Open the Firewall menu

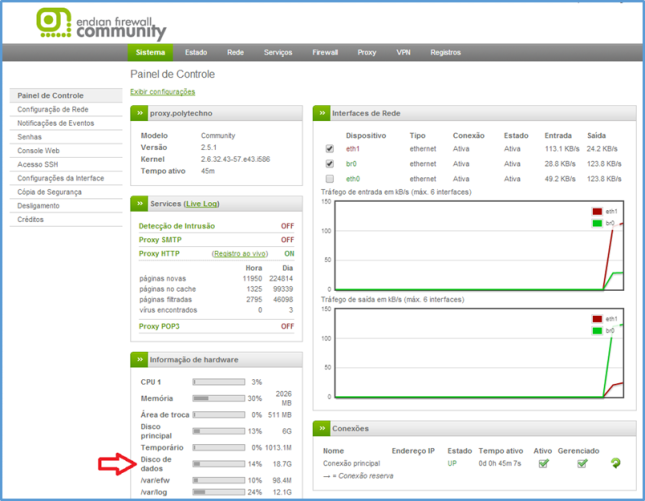coord(325,53)
